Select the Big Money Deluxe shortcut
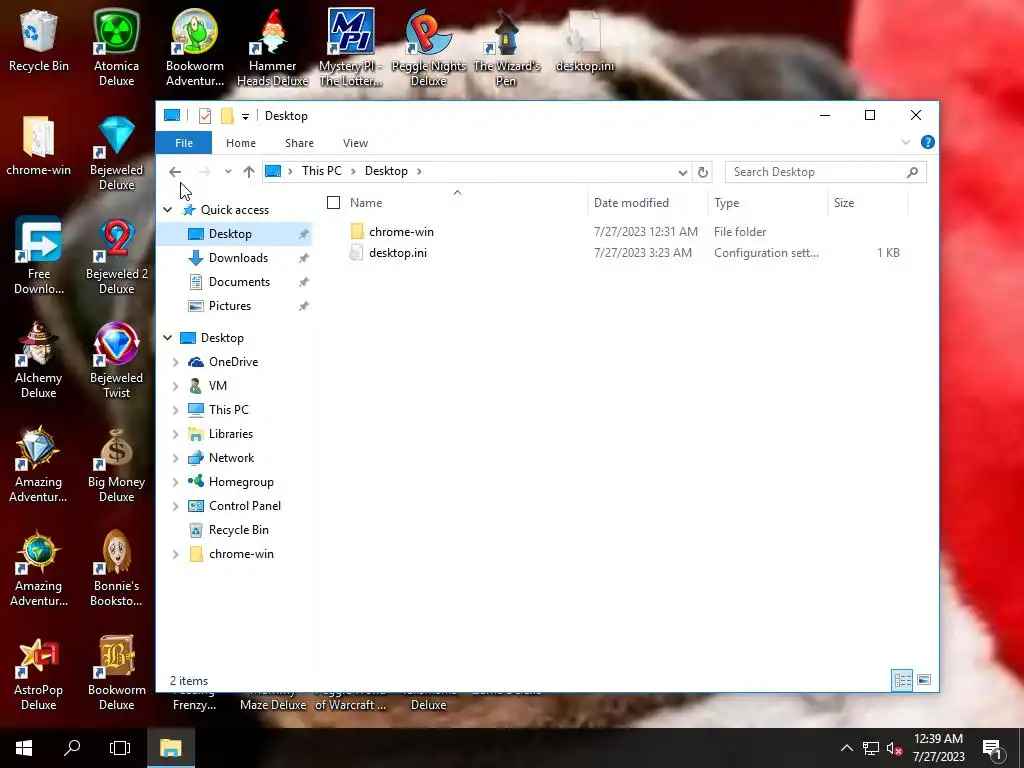The height and width of the screenshot is (768, 1024). tap(116, 464)
